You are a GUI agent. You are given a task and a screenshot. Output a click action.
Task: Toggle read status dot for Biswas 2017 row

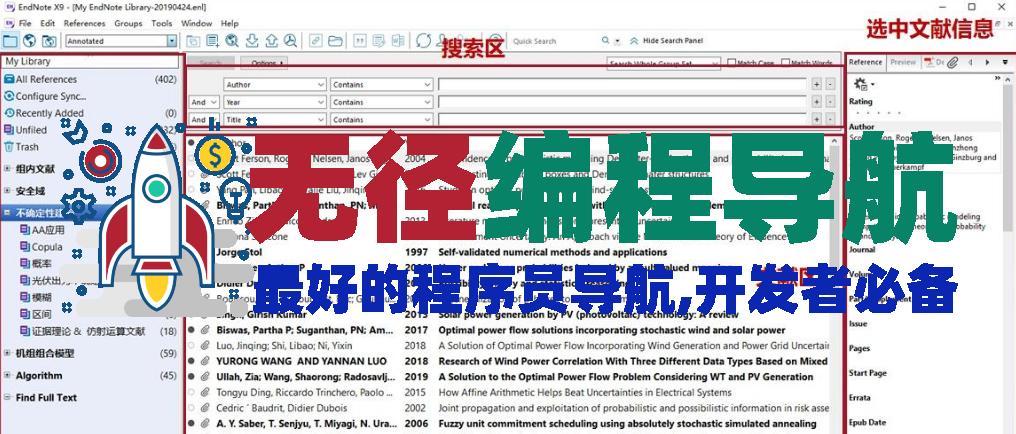[x=191, y=330]
